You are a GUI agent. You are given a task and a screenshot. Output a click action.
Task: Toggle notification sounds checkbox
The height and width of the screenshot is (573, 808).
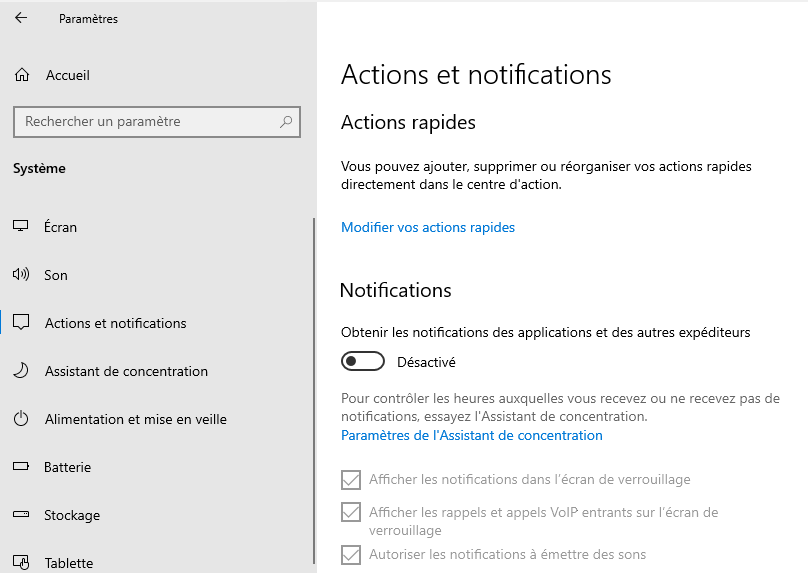[x=351, y=554]
